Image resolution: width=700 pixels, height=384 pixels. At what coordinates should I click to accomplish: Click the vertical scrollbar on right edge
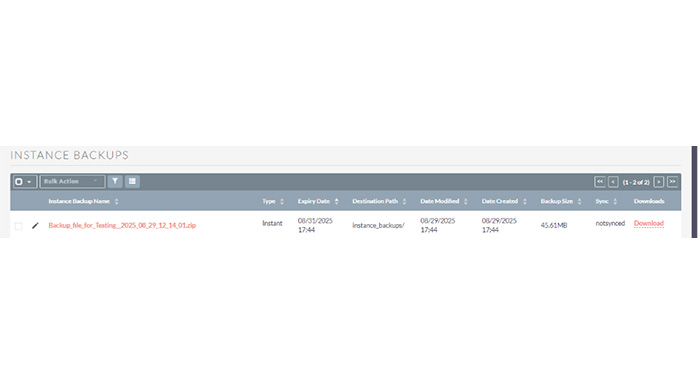tap(694, 192)
